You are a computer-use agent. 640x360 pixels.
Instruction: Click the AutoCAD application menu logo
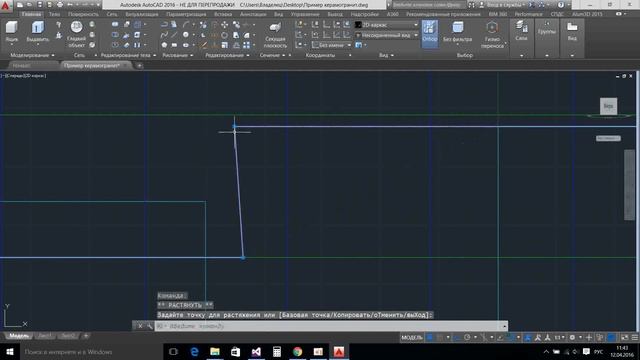pos(6,6)
